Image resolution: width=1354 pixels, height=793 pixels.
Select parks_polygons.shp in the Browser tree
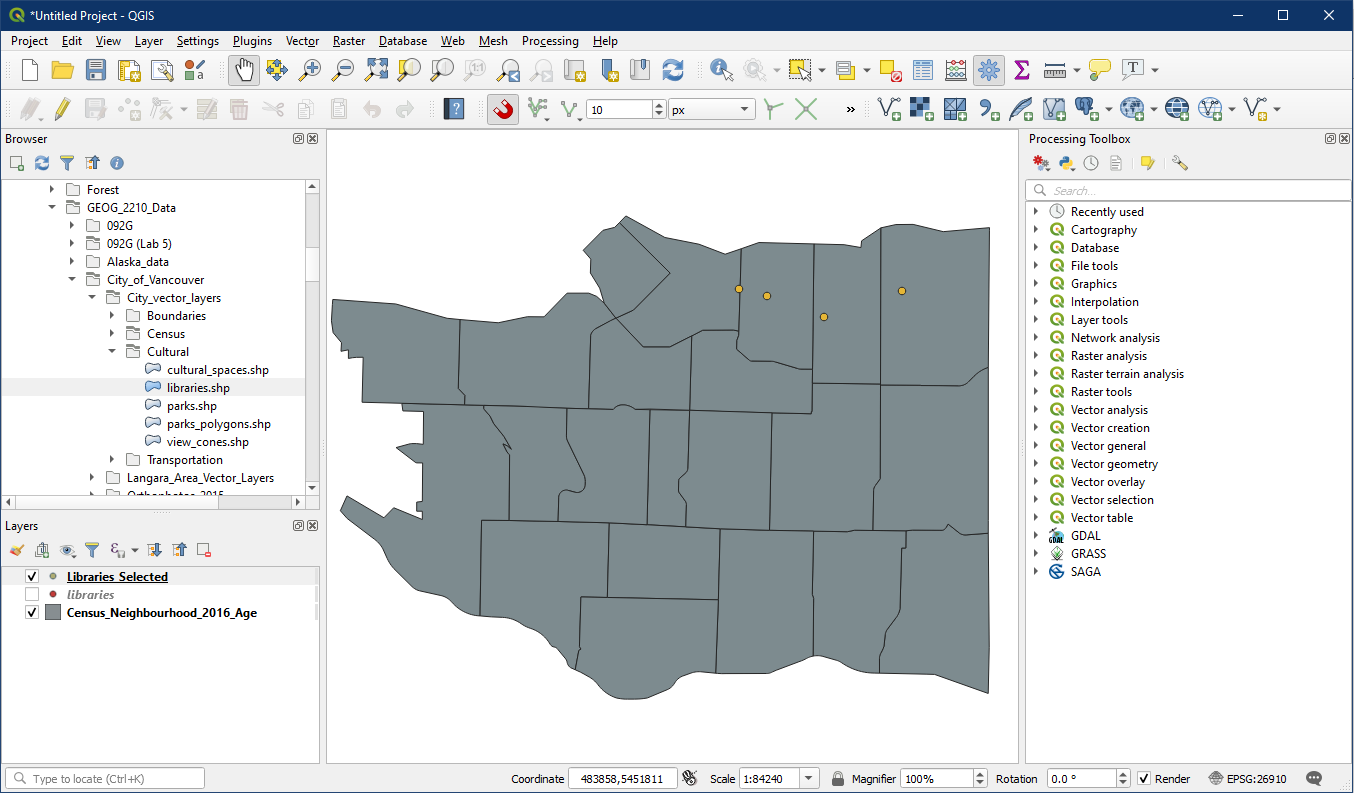coord(218,424)
